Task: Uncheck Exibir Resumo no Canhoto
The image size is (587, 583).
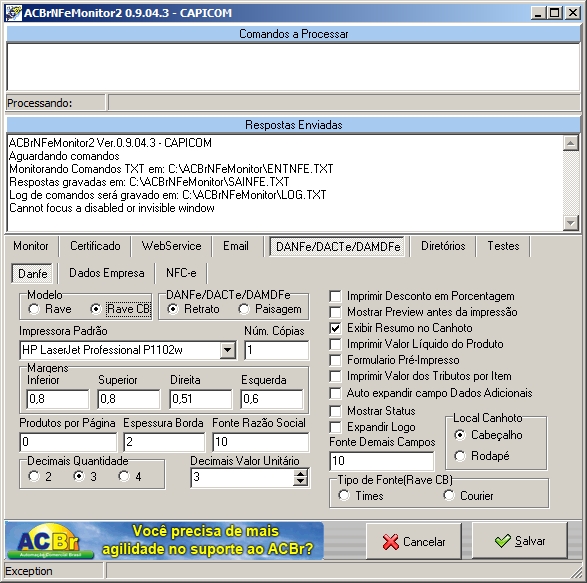Action: coord(335,328)
